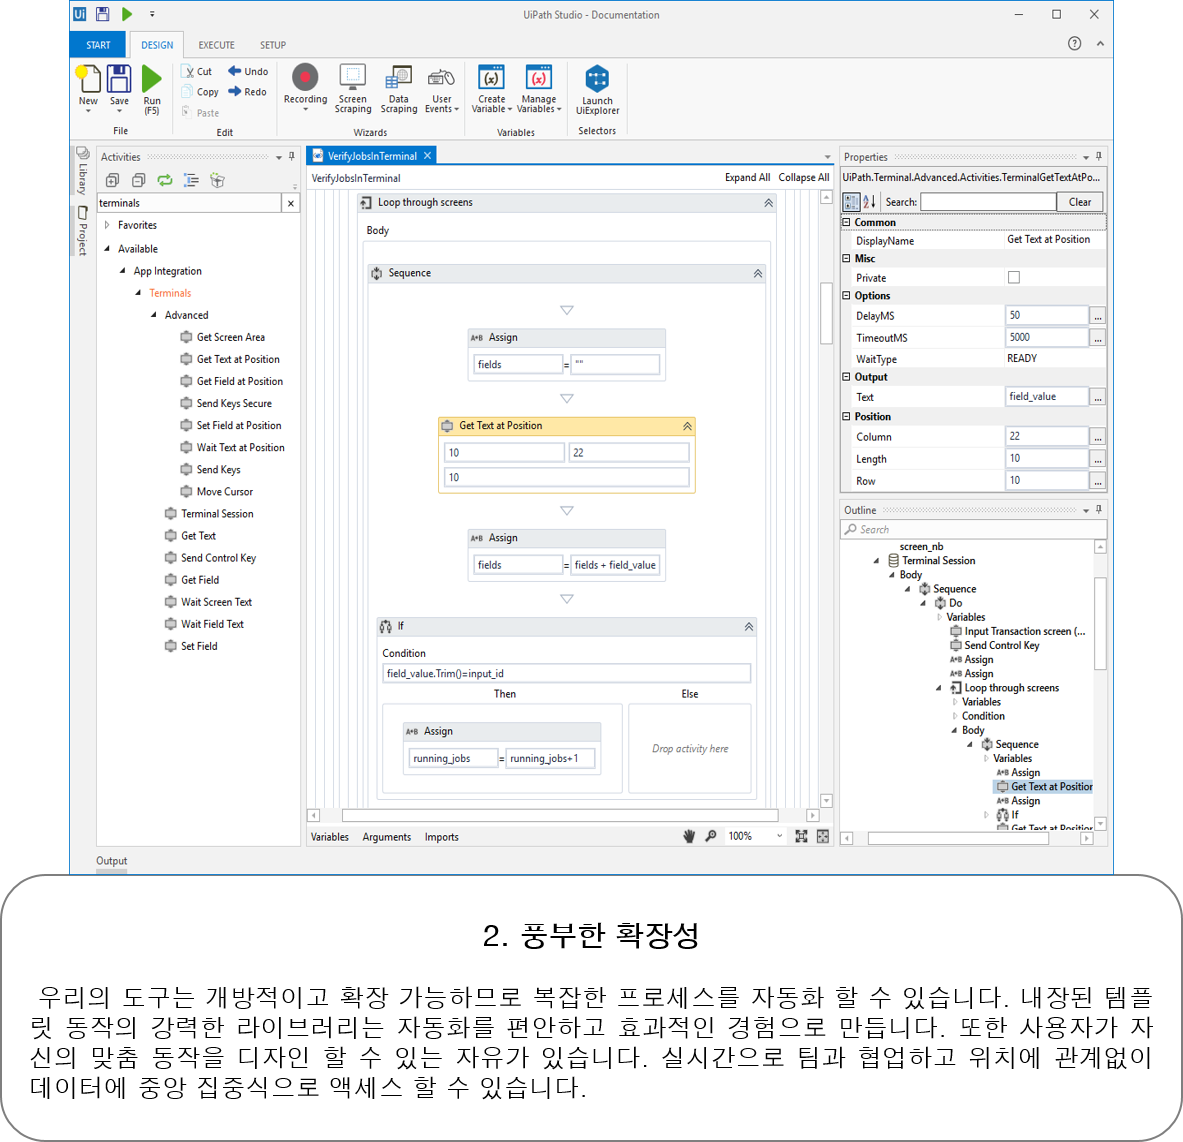This screenshot has height=1142, width=1183.
Task: Click Expand All in designer
Action: pyautogui.click(x=747, y=177)
